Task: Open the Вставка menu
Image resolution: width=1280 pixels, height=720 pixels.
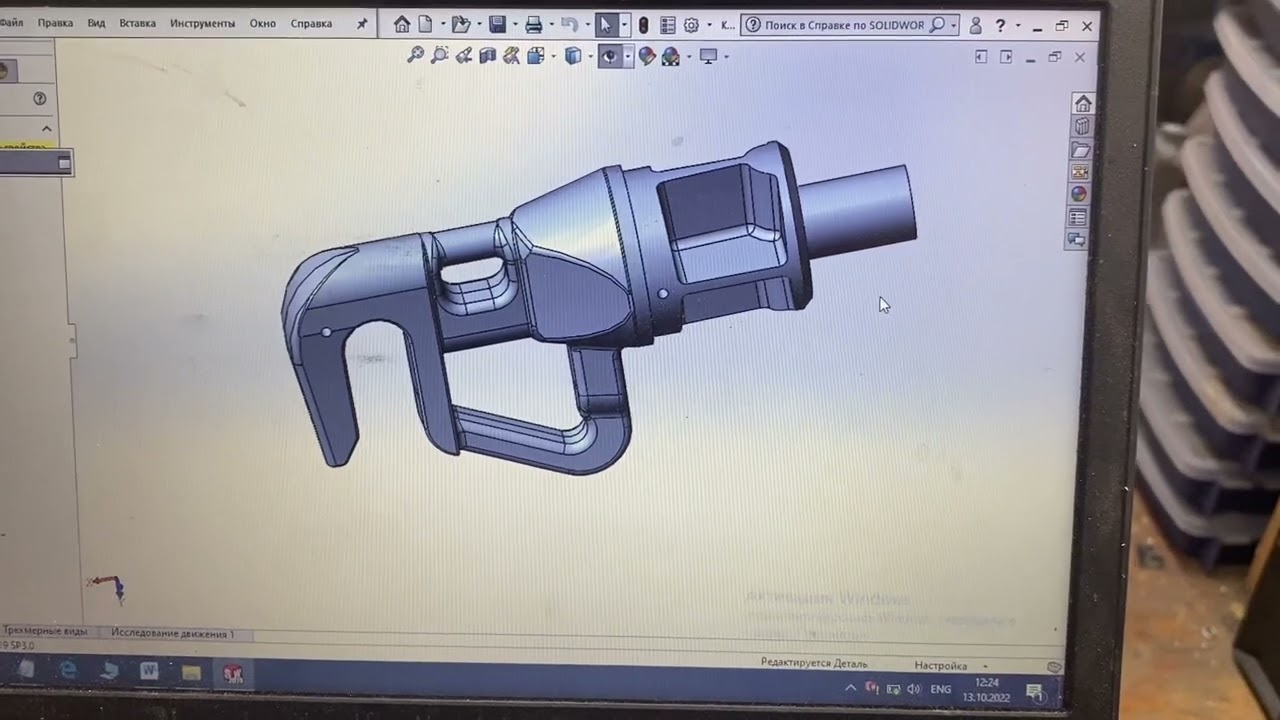Action: pyautogui.click(x=137, y=23)
